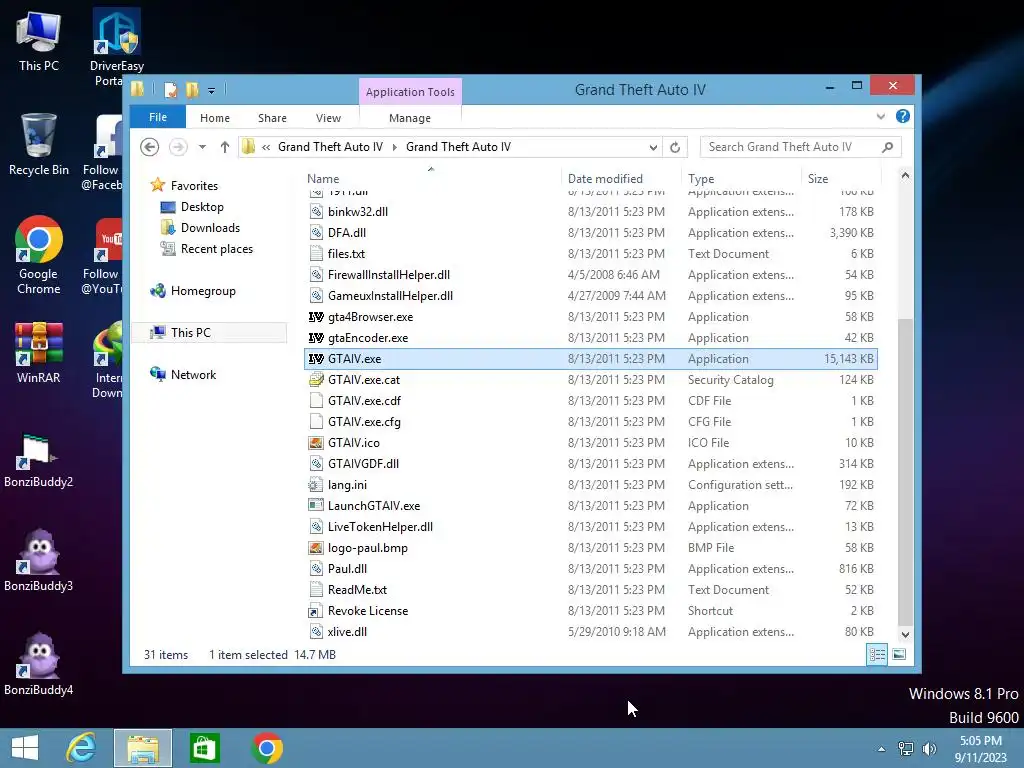Switch to the Details view icon
Screen dimensions: 1024x768
[x=877, y=654]
